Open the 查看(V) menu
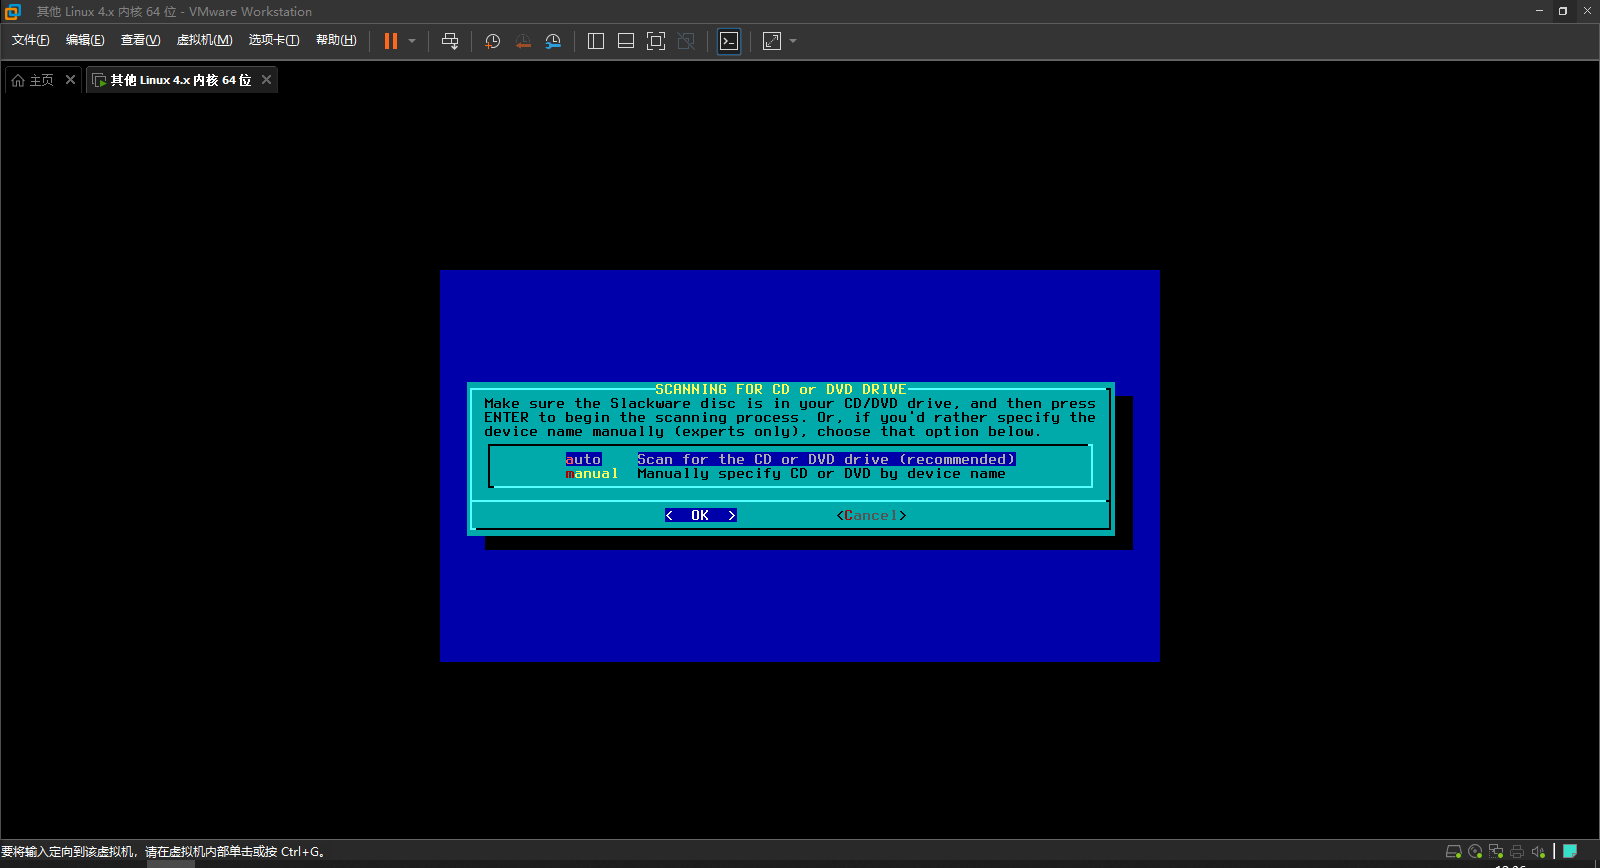The height and width of the screenshot is (868, 1600). coord(140,40)
